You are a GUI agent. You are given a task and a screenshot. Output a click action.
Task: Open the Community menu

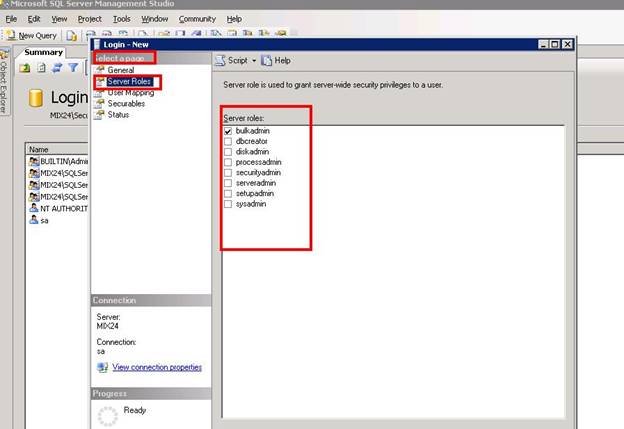click(197, 19)
